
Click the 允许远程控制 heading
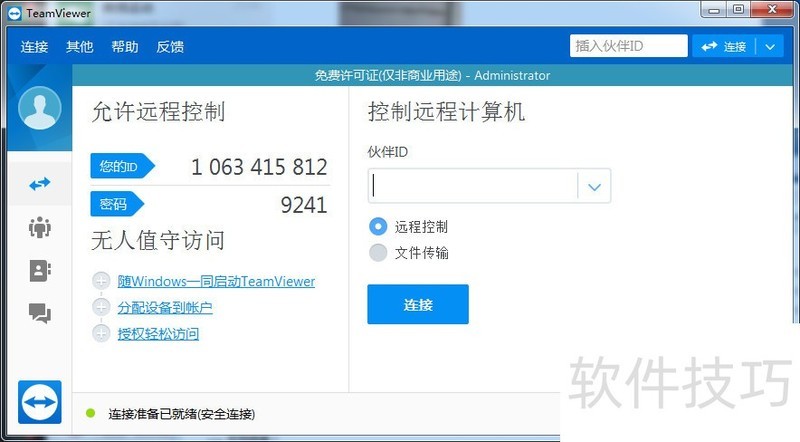coord(159,112)
